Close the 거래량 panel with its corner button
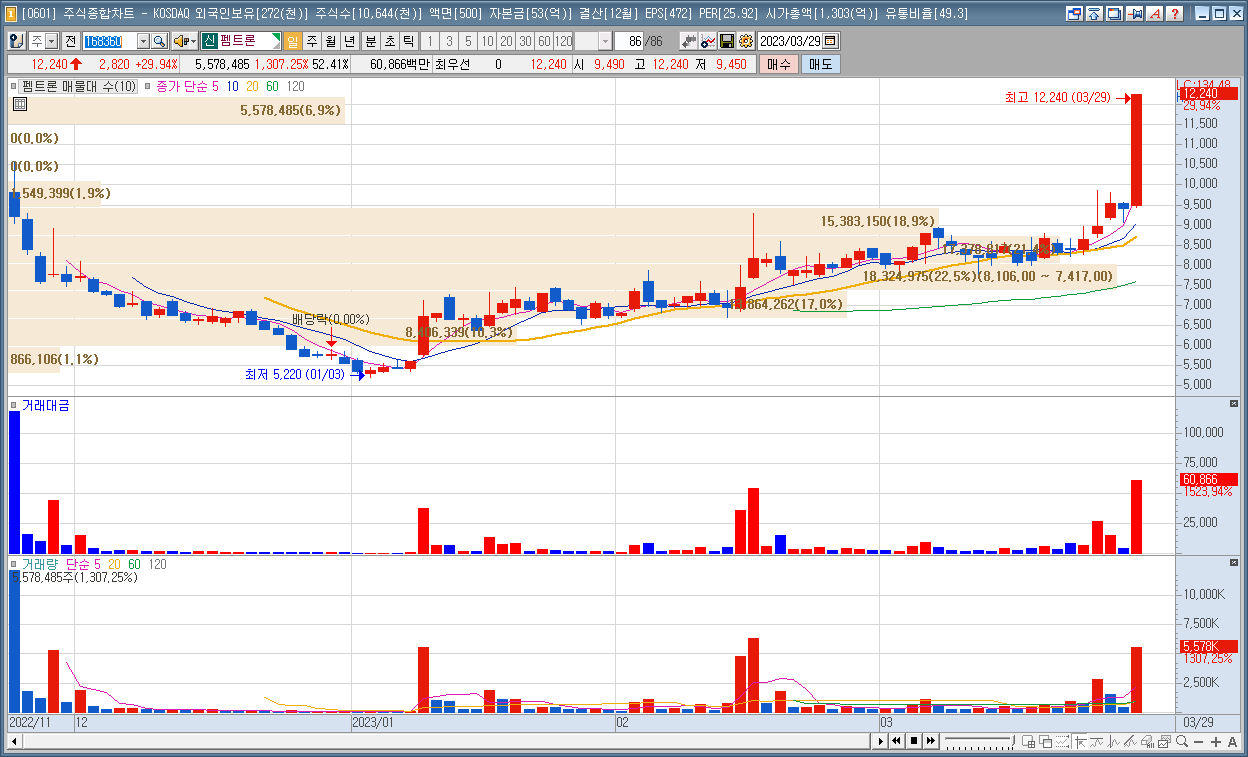This screenshot has width=1248, height=757. [x=1232, y=563]
